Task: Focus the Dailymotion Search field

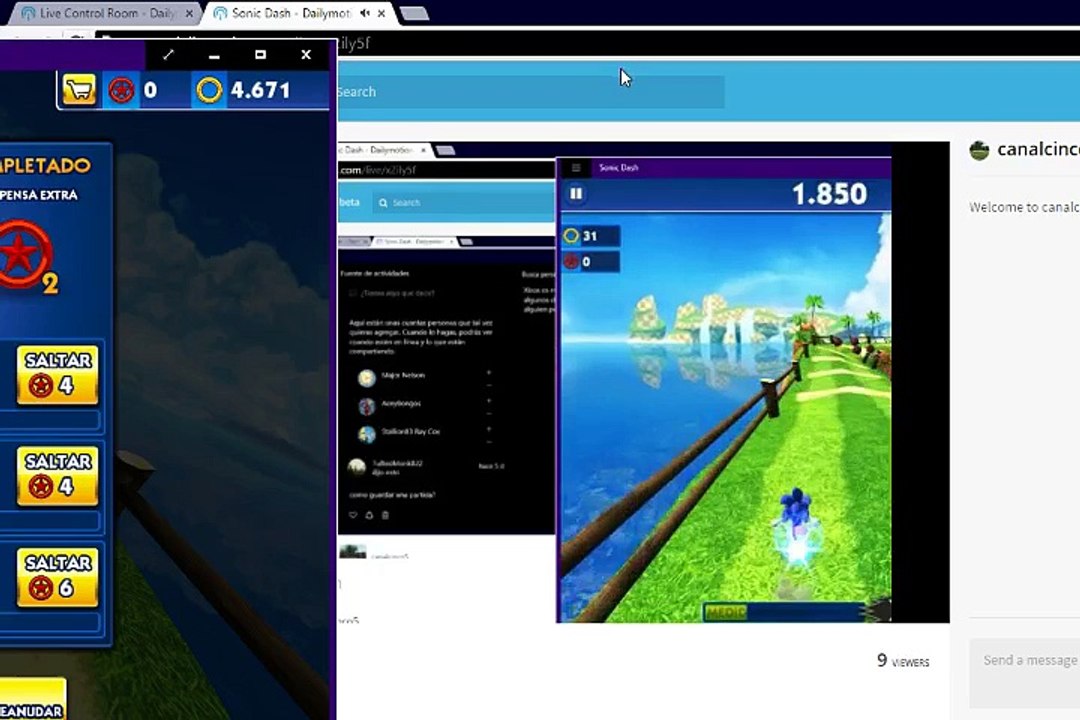Action: tap(530, 92)
